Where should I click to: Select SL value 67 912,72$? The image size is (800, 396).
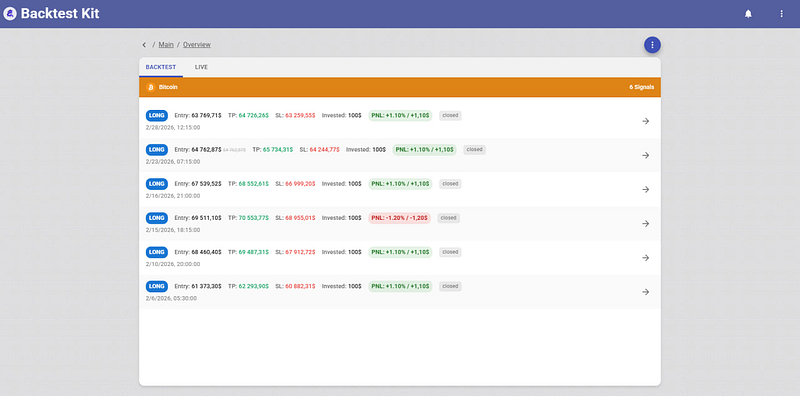coord(300,252)
